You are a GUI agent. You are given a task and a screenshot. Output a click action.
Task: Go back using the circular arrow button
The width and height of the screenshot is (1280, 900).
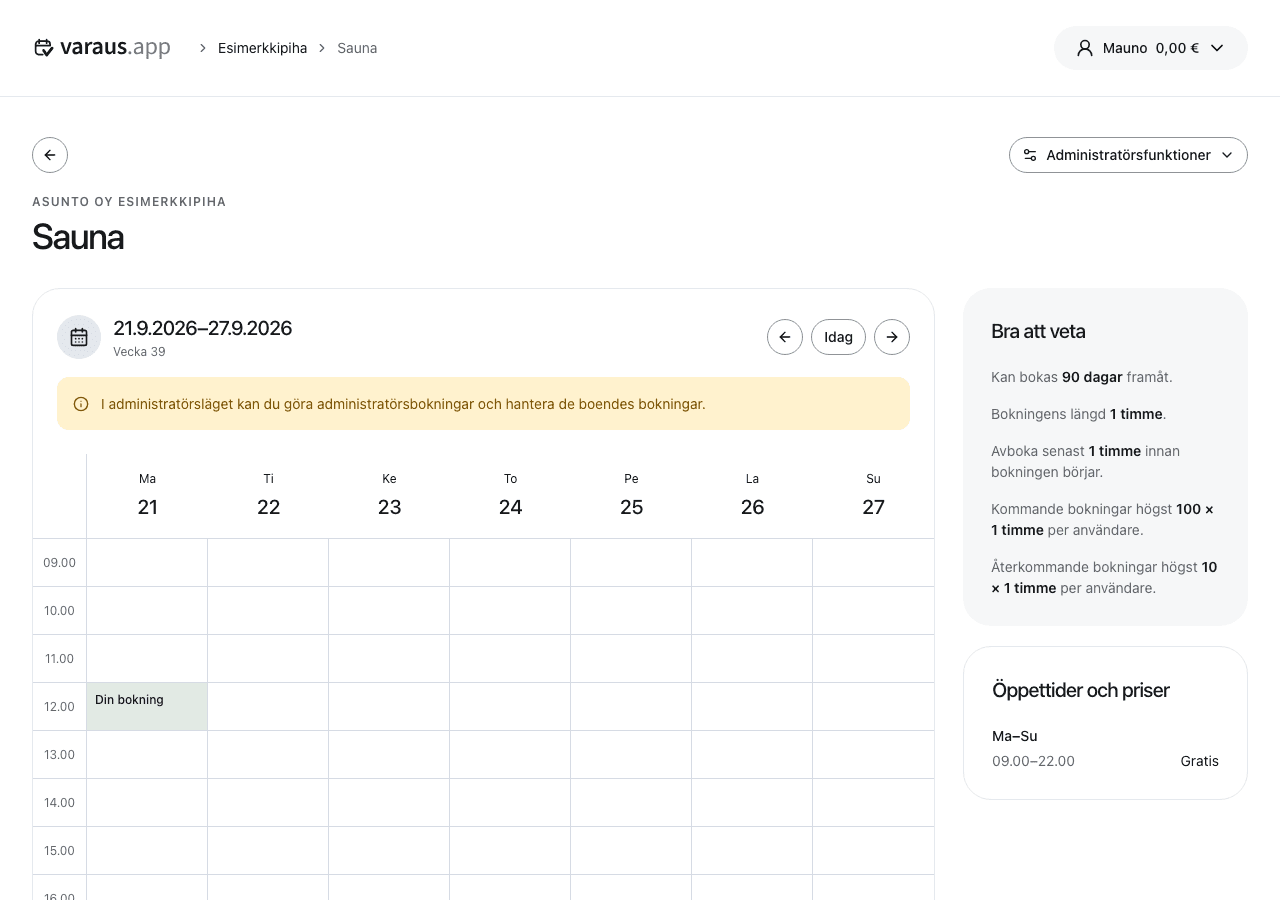(50, 155)
